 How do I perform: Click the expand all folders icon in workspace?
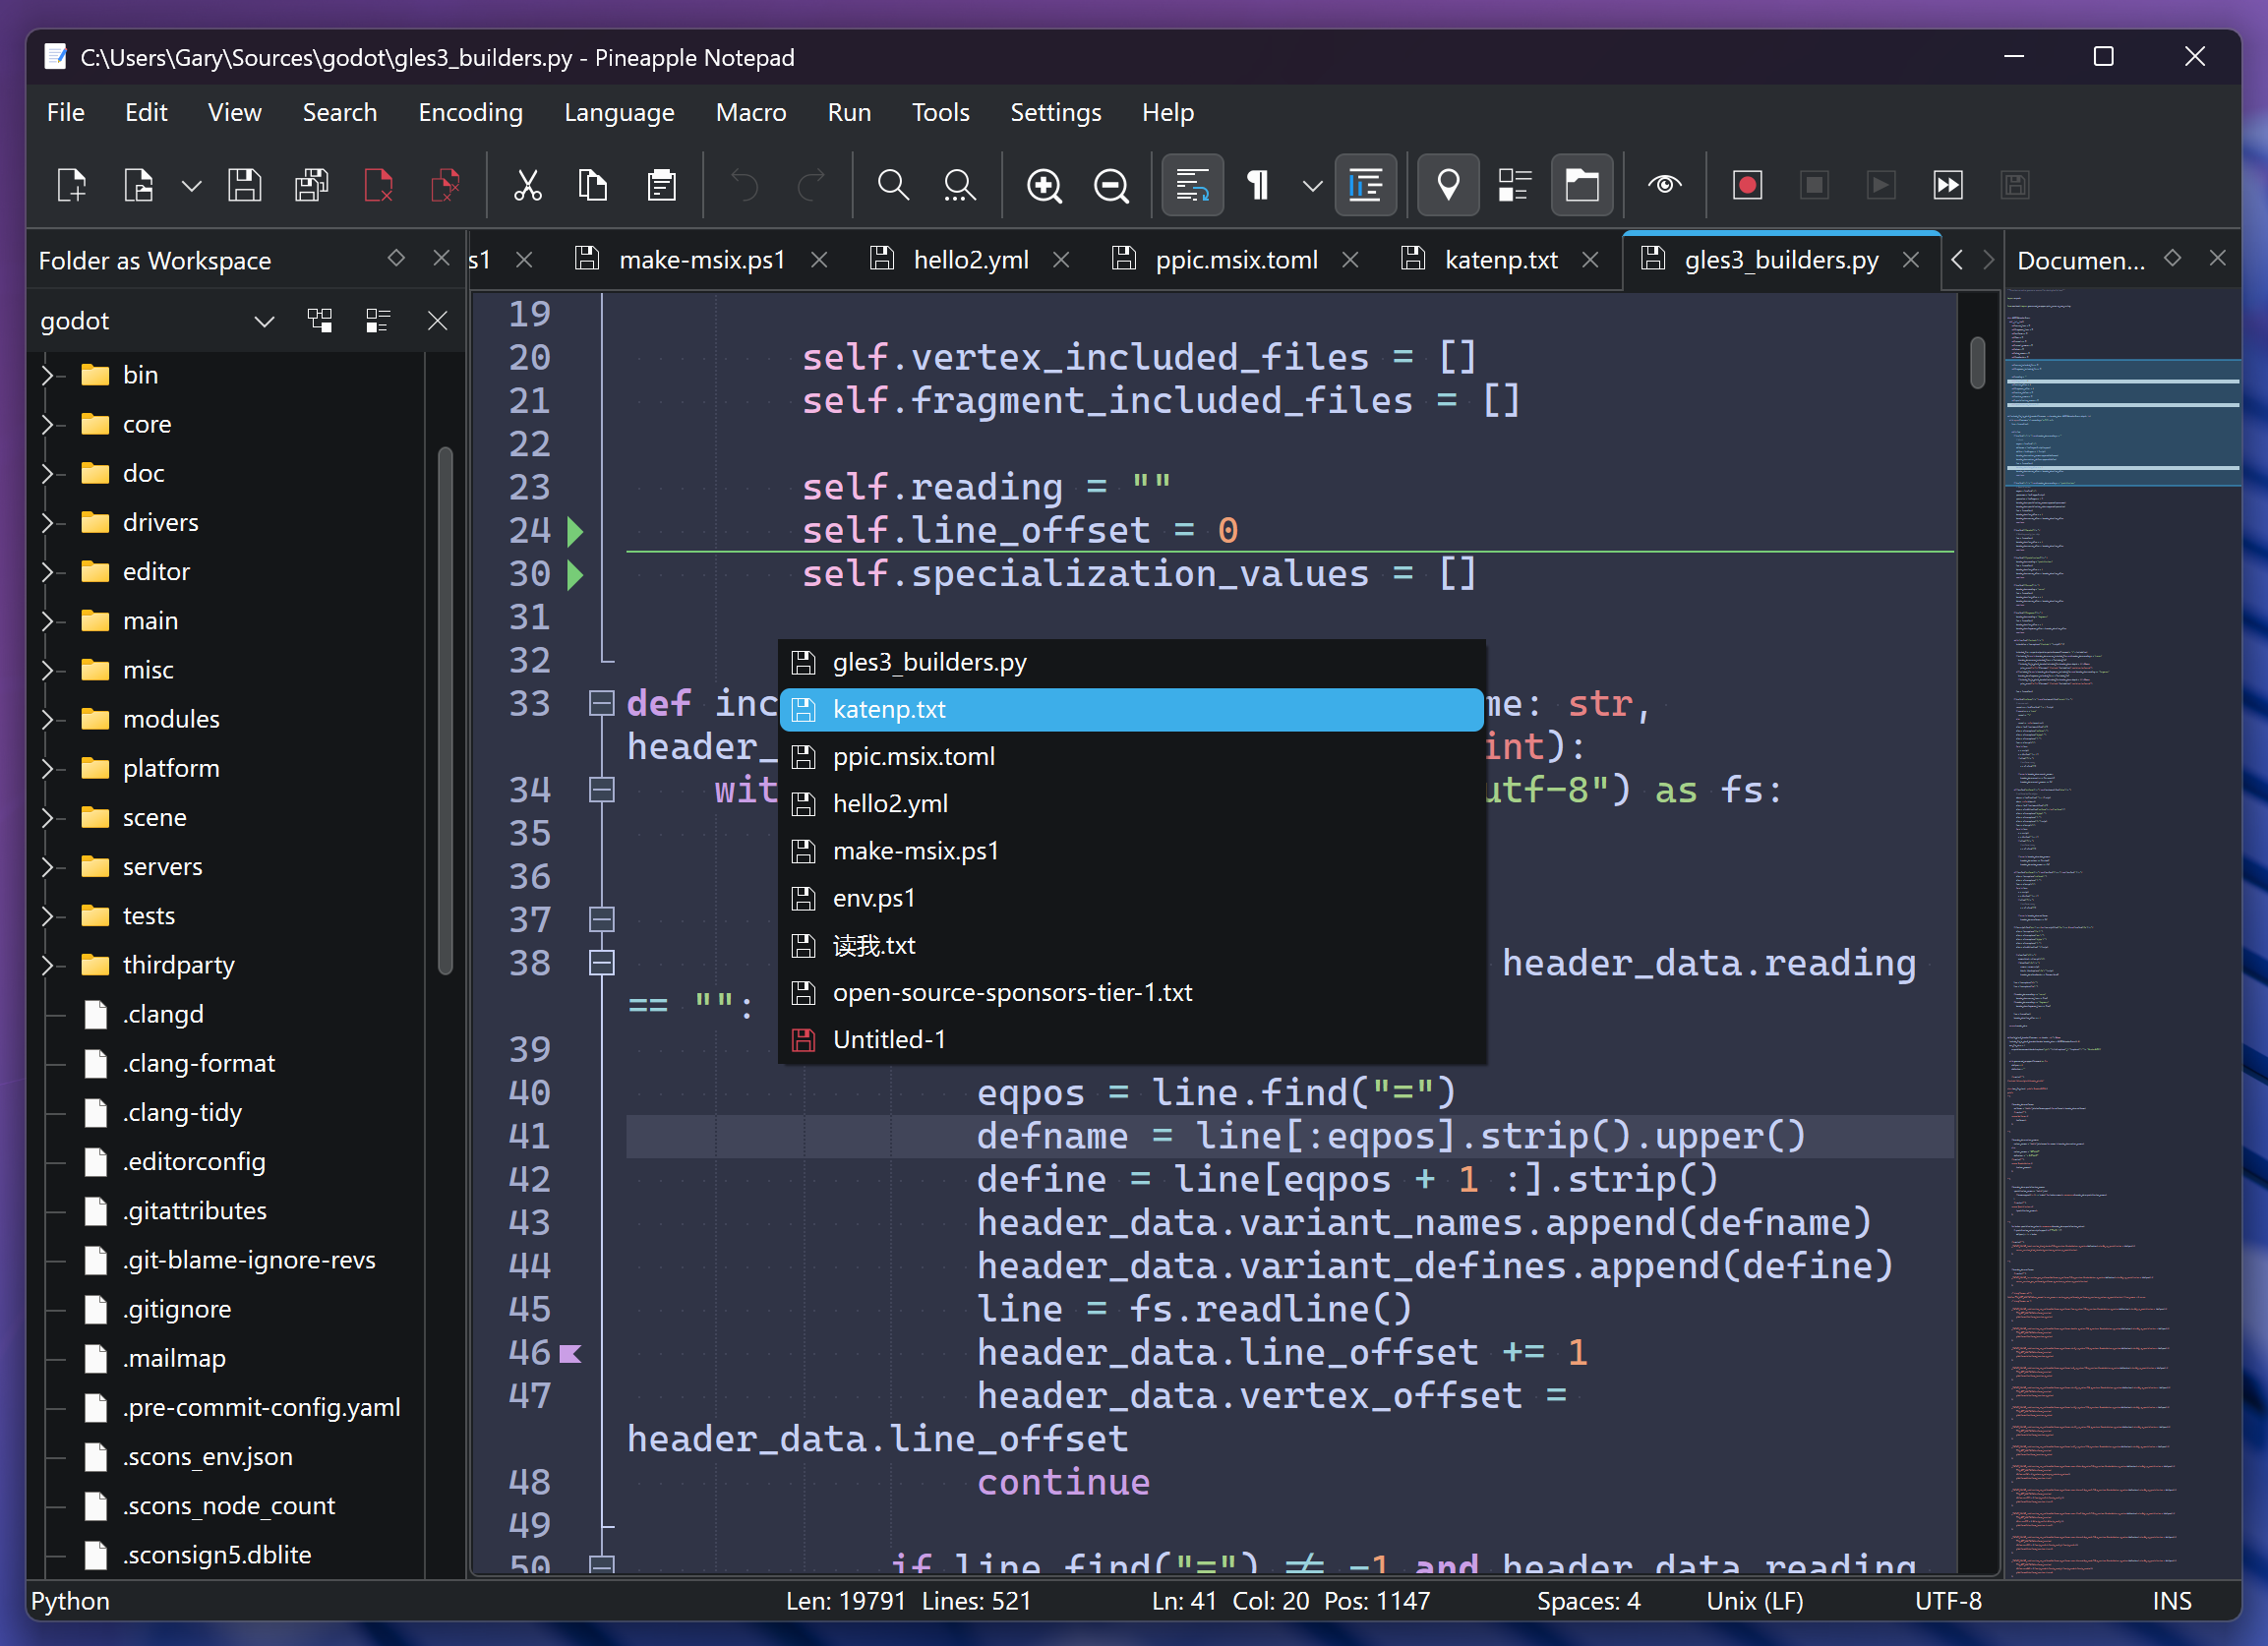(320, 320)
